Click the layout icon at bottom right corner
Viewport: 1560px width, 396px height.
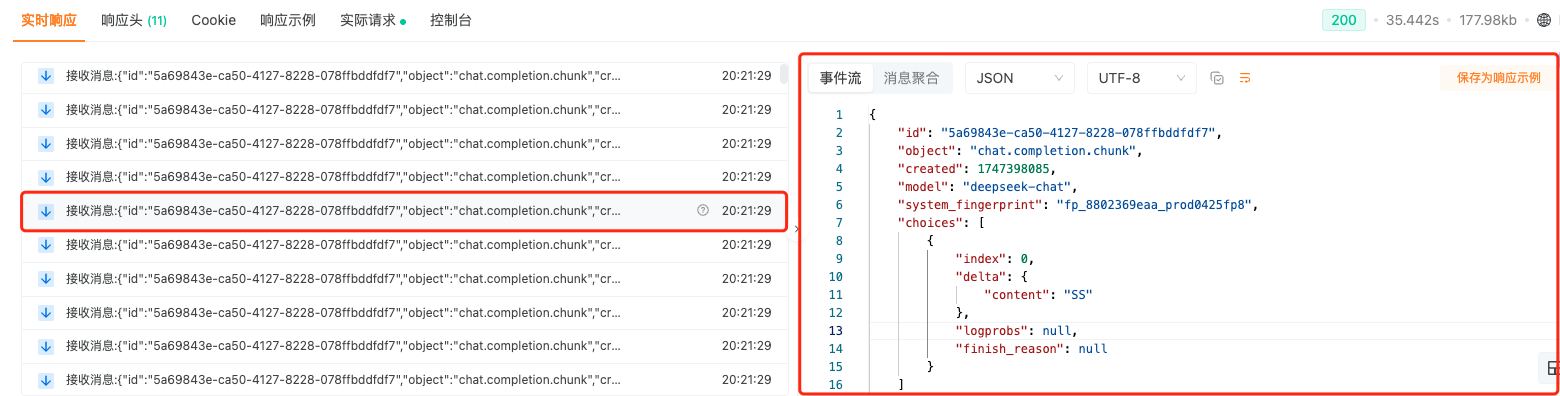(1551, 369)
